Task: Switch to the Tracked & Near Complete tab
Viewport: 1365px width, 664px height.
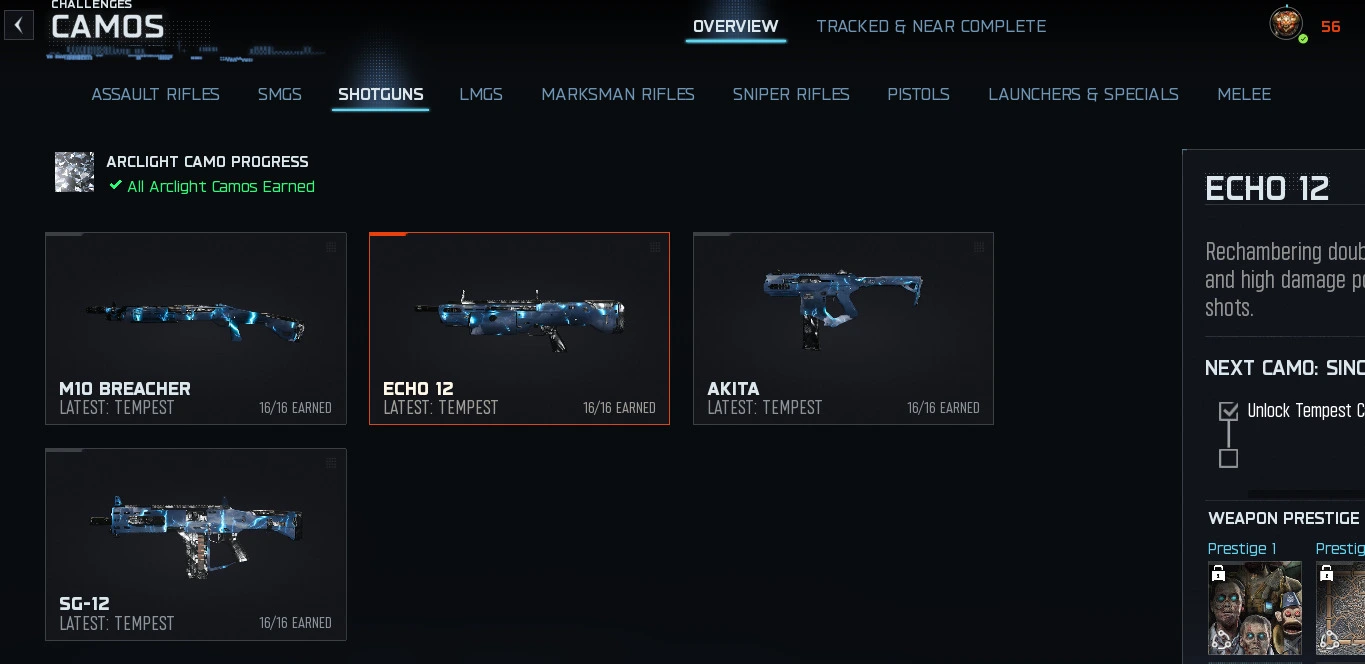Action: (x=931, y=26)
